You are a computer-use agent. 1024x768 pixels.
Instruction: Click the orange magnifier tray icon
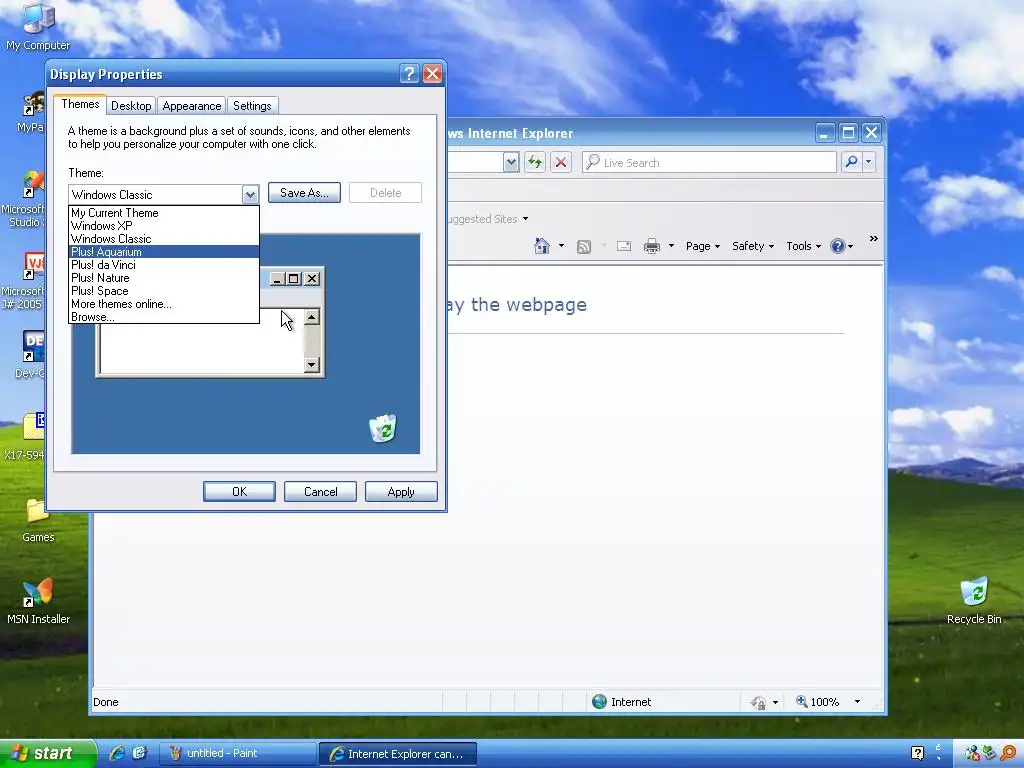[1008, 754]
